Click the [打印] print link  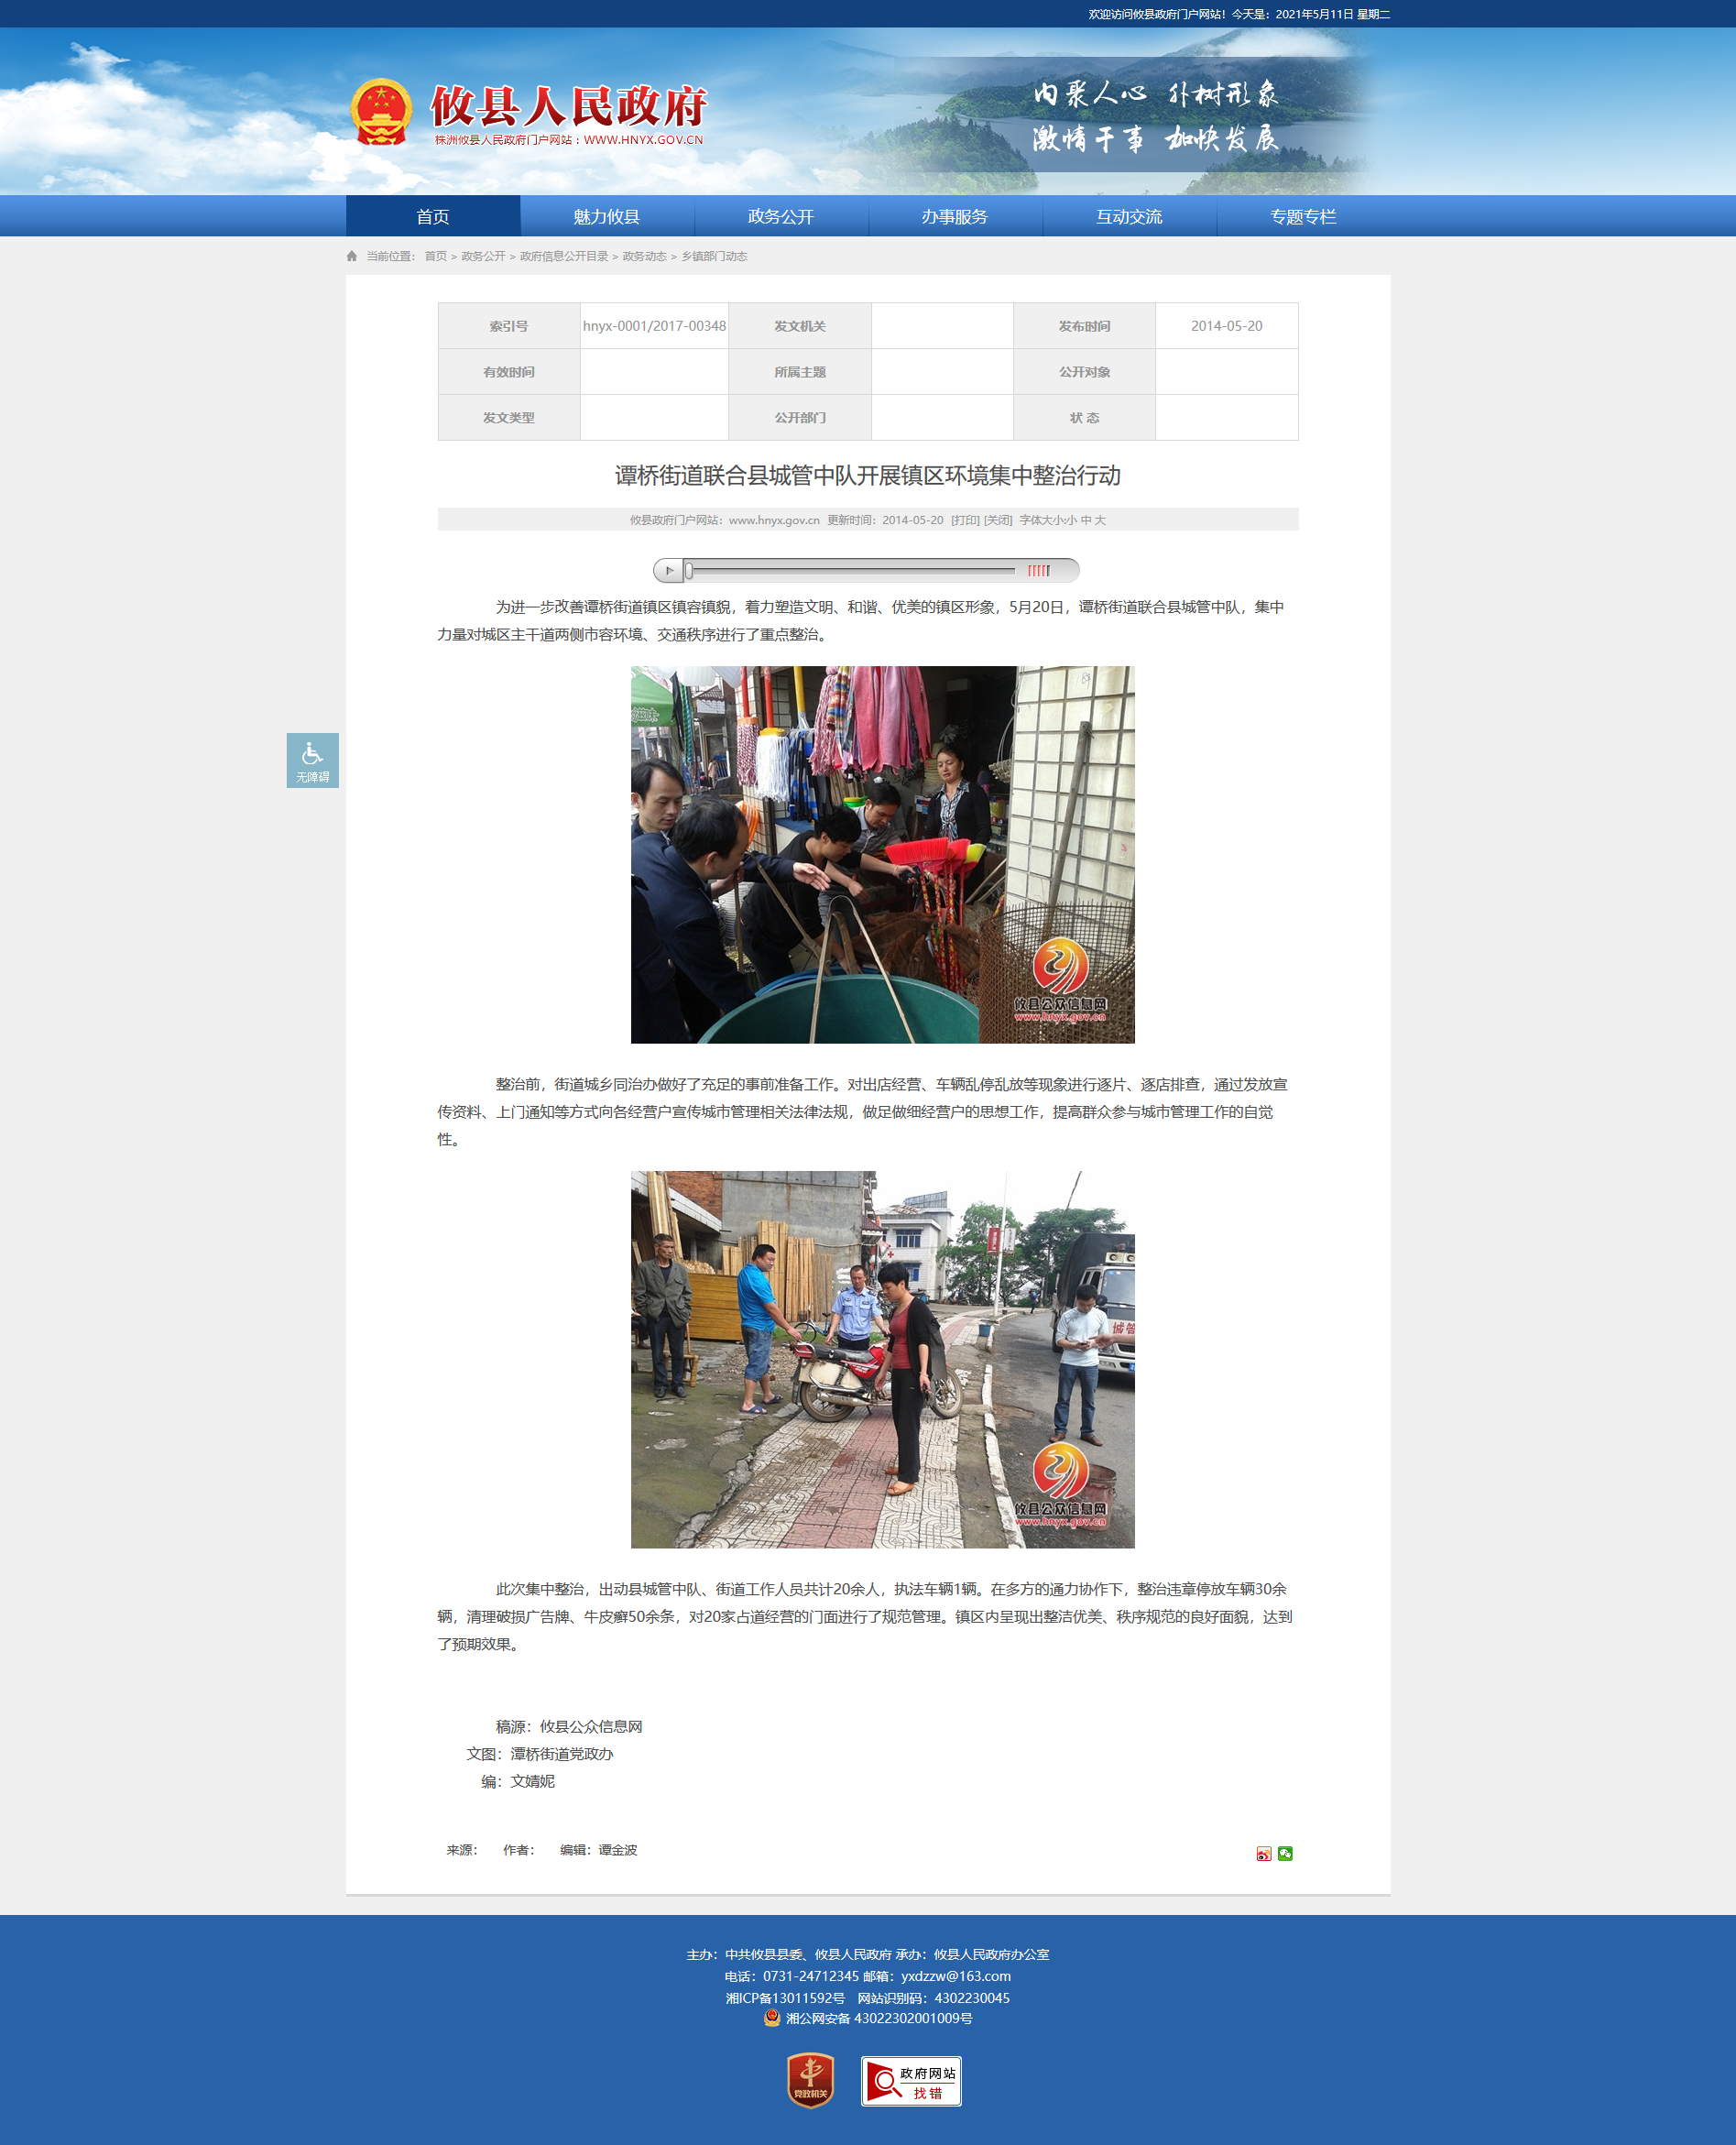point(965,520)
